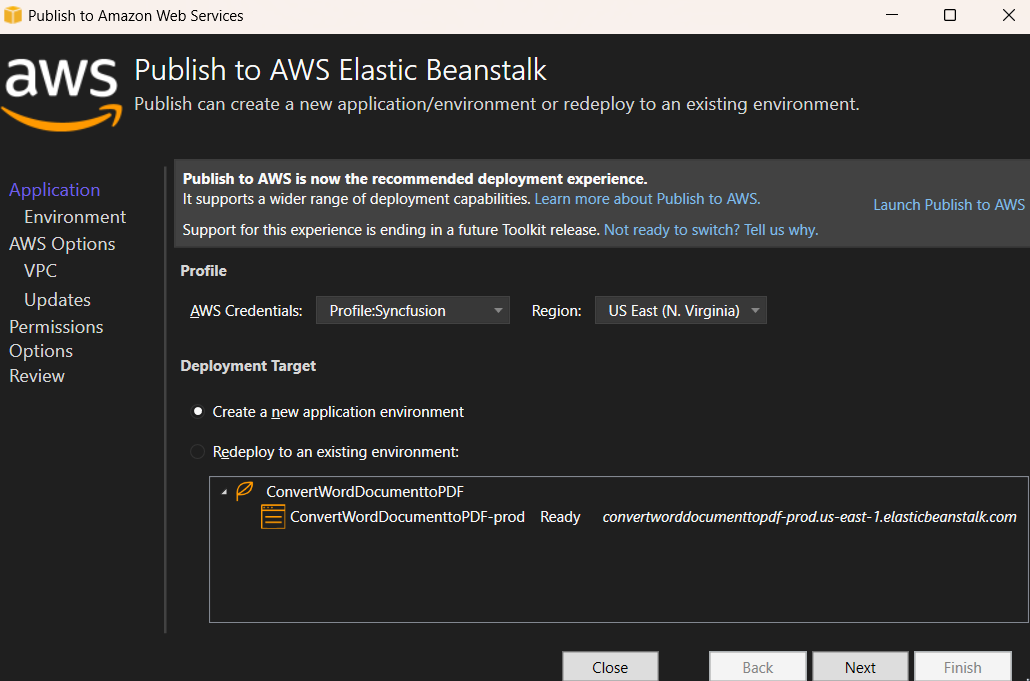Close the window with the title bar X
1030x681 pixels.
click(x=1009, y=15)
